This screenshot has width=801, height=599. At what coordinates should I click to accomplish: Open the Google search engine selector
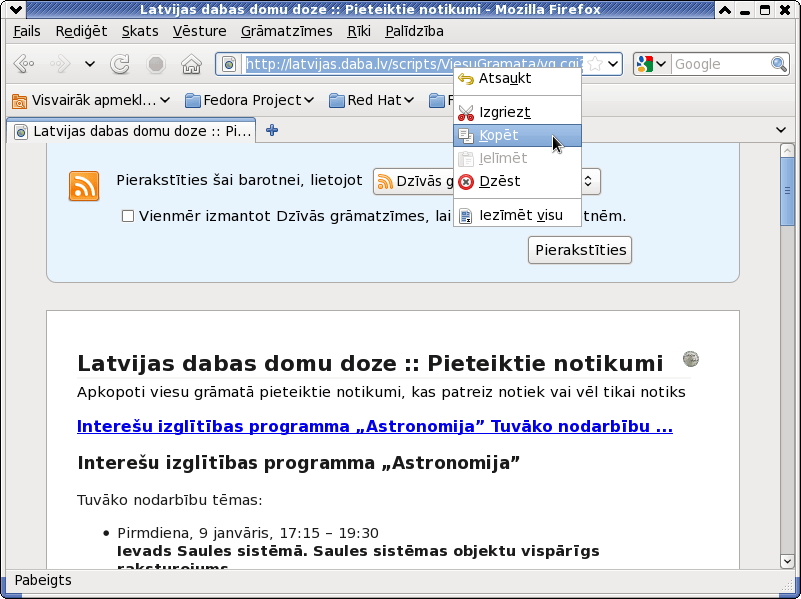click(652, 64)
